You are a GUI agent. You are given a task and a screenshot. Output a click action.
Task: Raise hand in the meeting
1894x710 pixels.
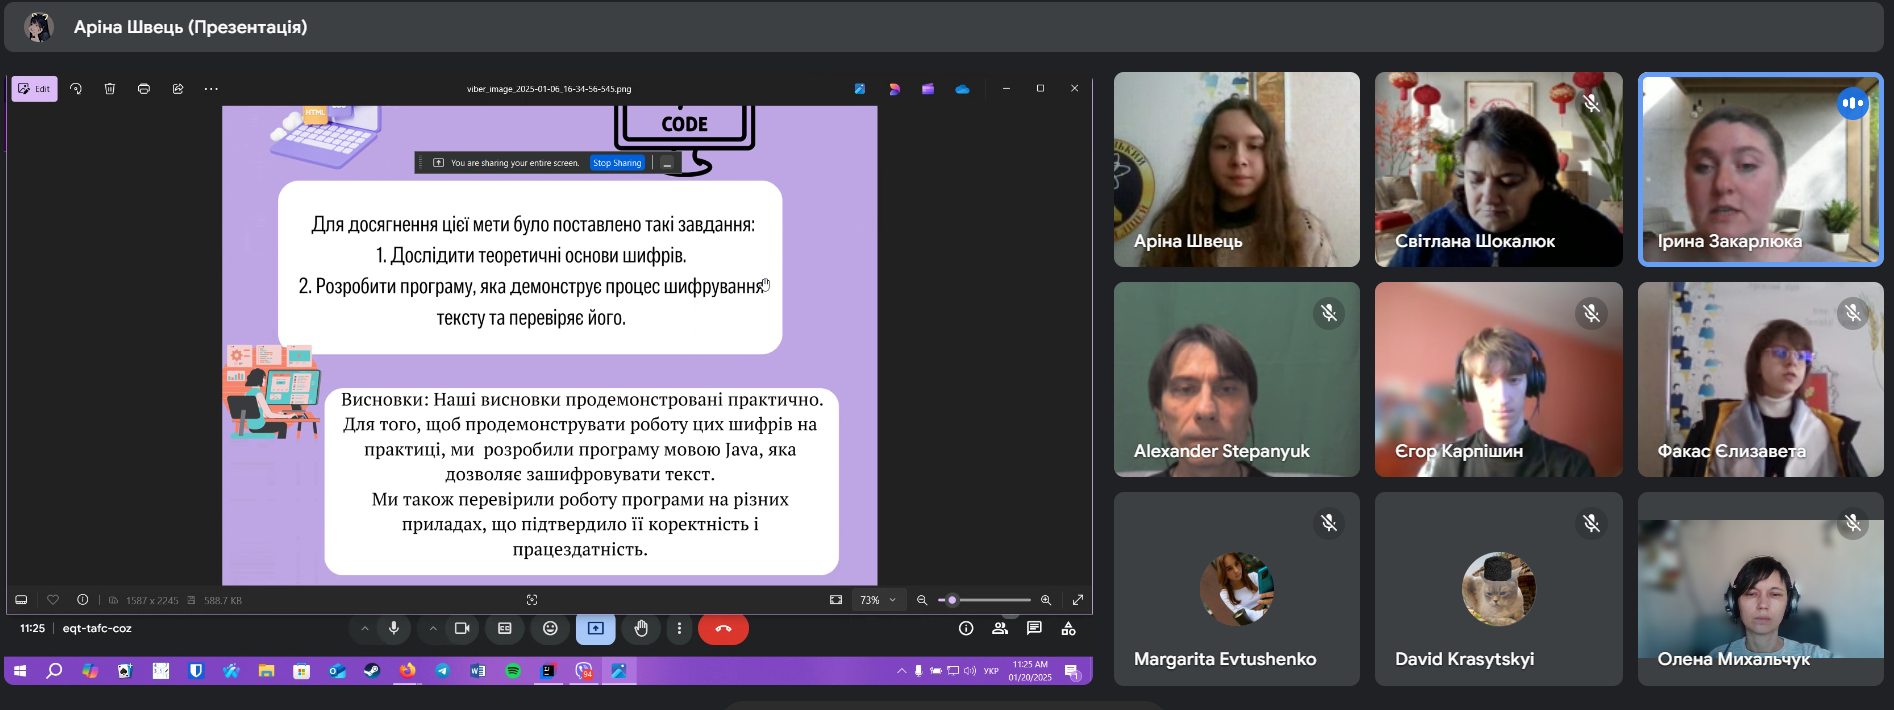click(641, 628)
